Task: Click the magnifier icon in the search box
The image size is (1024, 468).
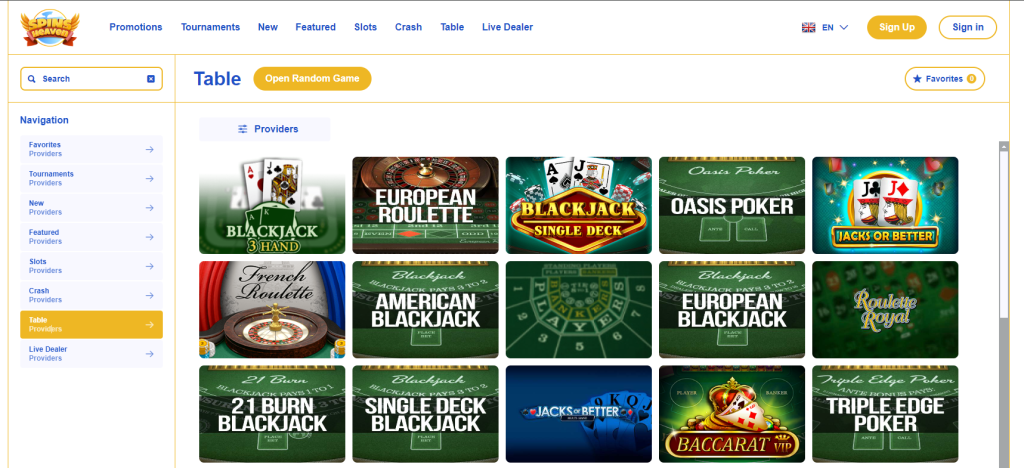Action: pos(31,78)
